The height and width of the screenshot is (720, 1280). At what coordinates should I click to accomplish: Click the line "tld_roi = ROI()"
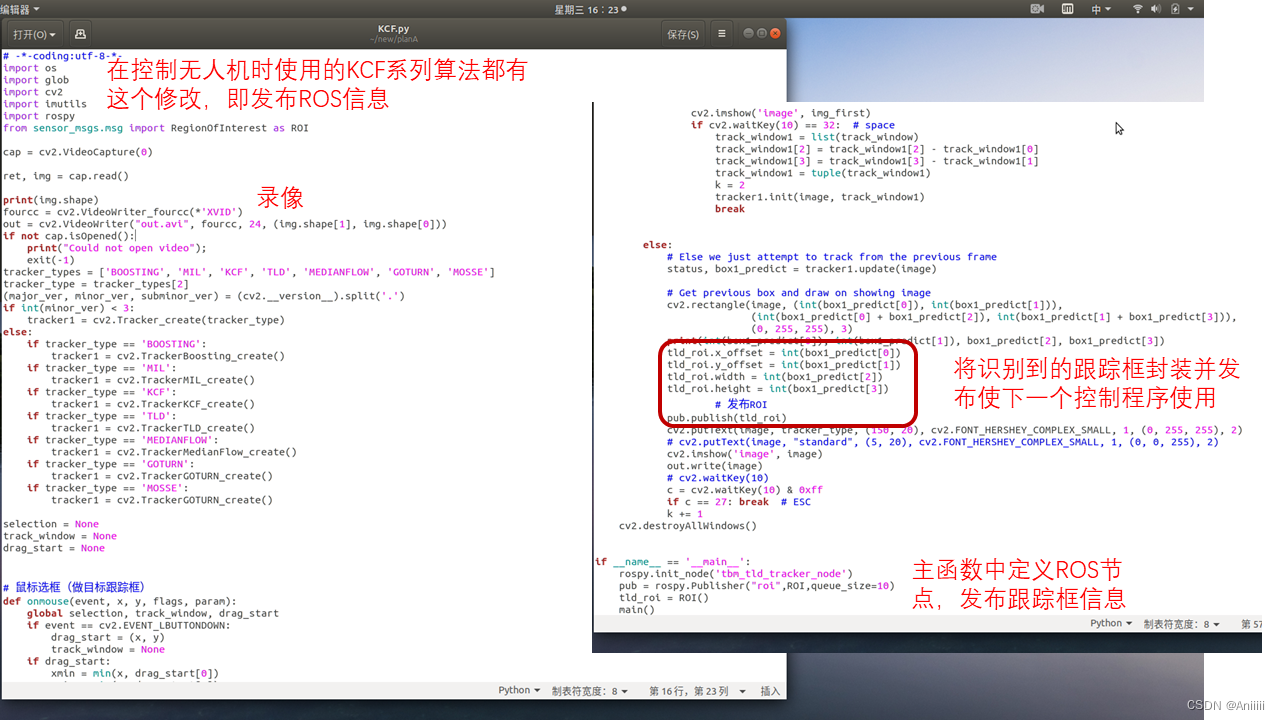(664, 598)
